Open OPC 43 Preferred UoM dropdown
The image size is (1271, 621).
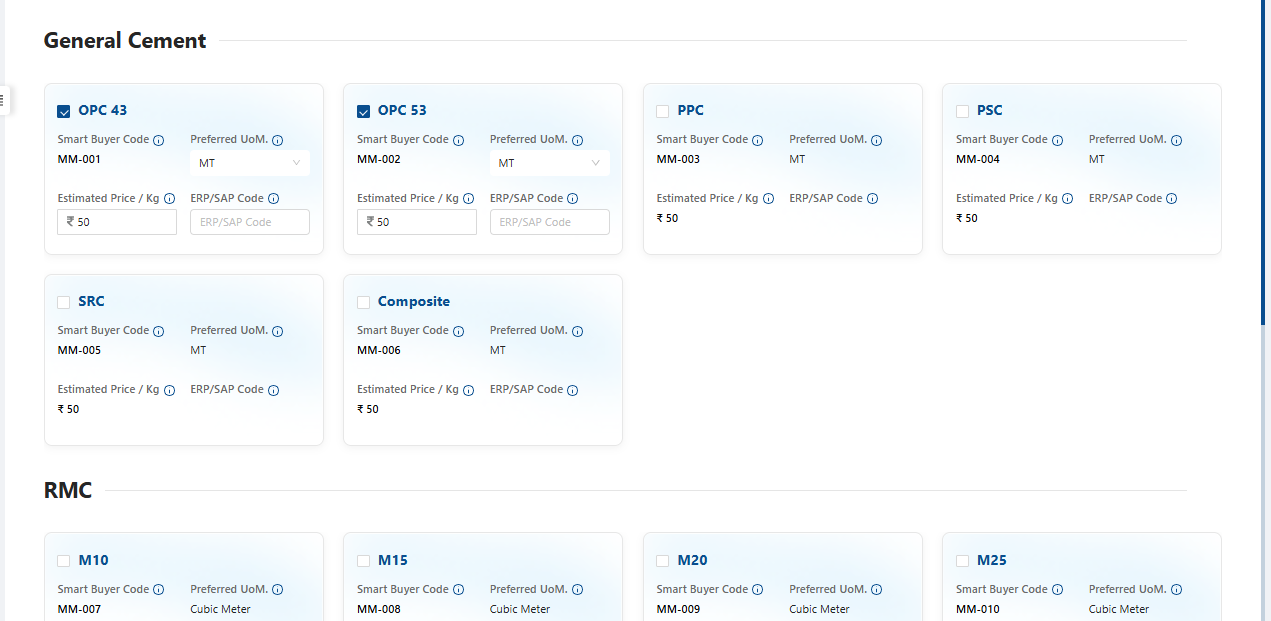tap(250, 163)
